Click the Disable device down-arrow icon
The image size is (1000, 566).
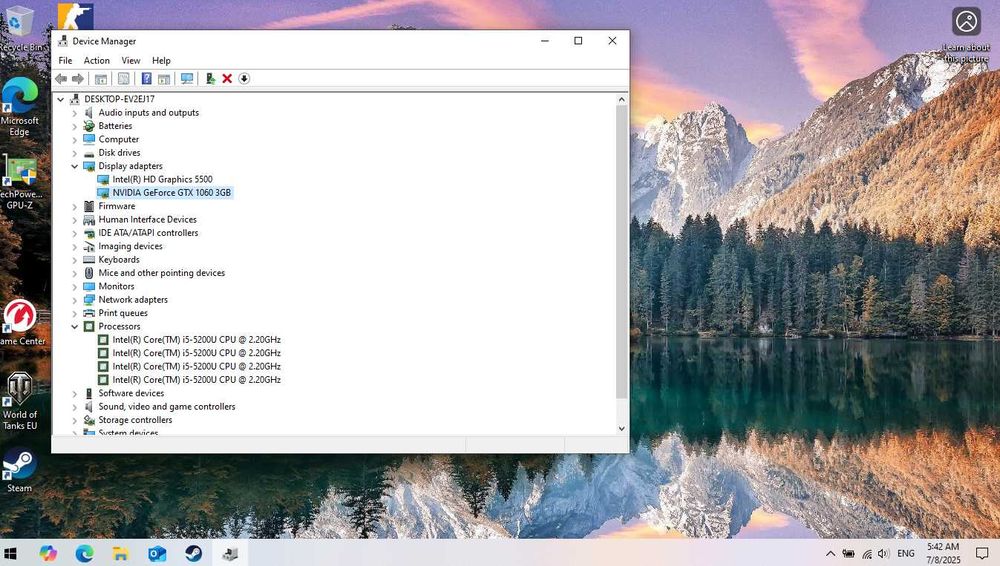pyautogui.click(x=244, y=78)
